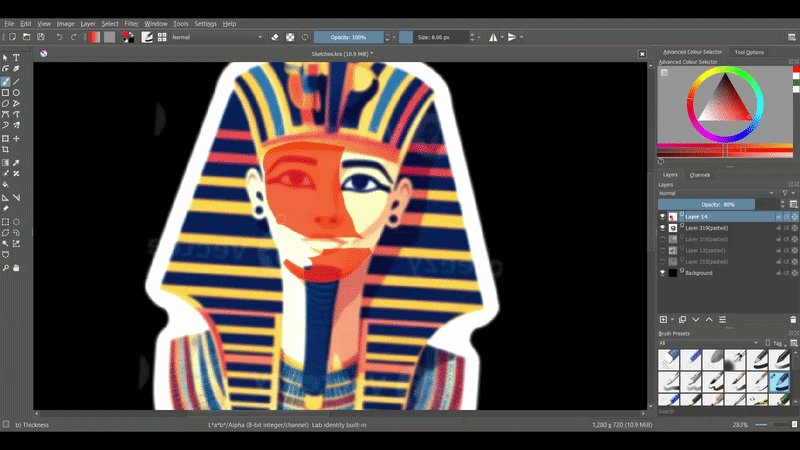Expand horizontal mirror options arrow
The width and height of the screenshot is (800, 450).
pyautogui.click(x=502, y=37)
